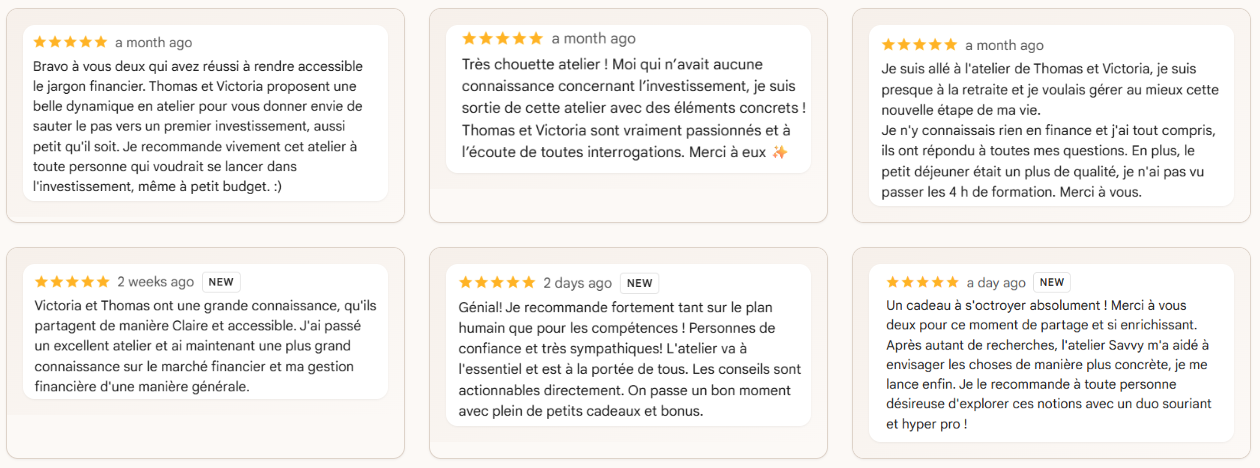Screen dimensions: 1260x468
Task: Click the star rating above the "Génial!" review
Action: coord(497,283)
